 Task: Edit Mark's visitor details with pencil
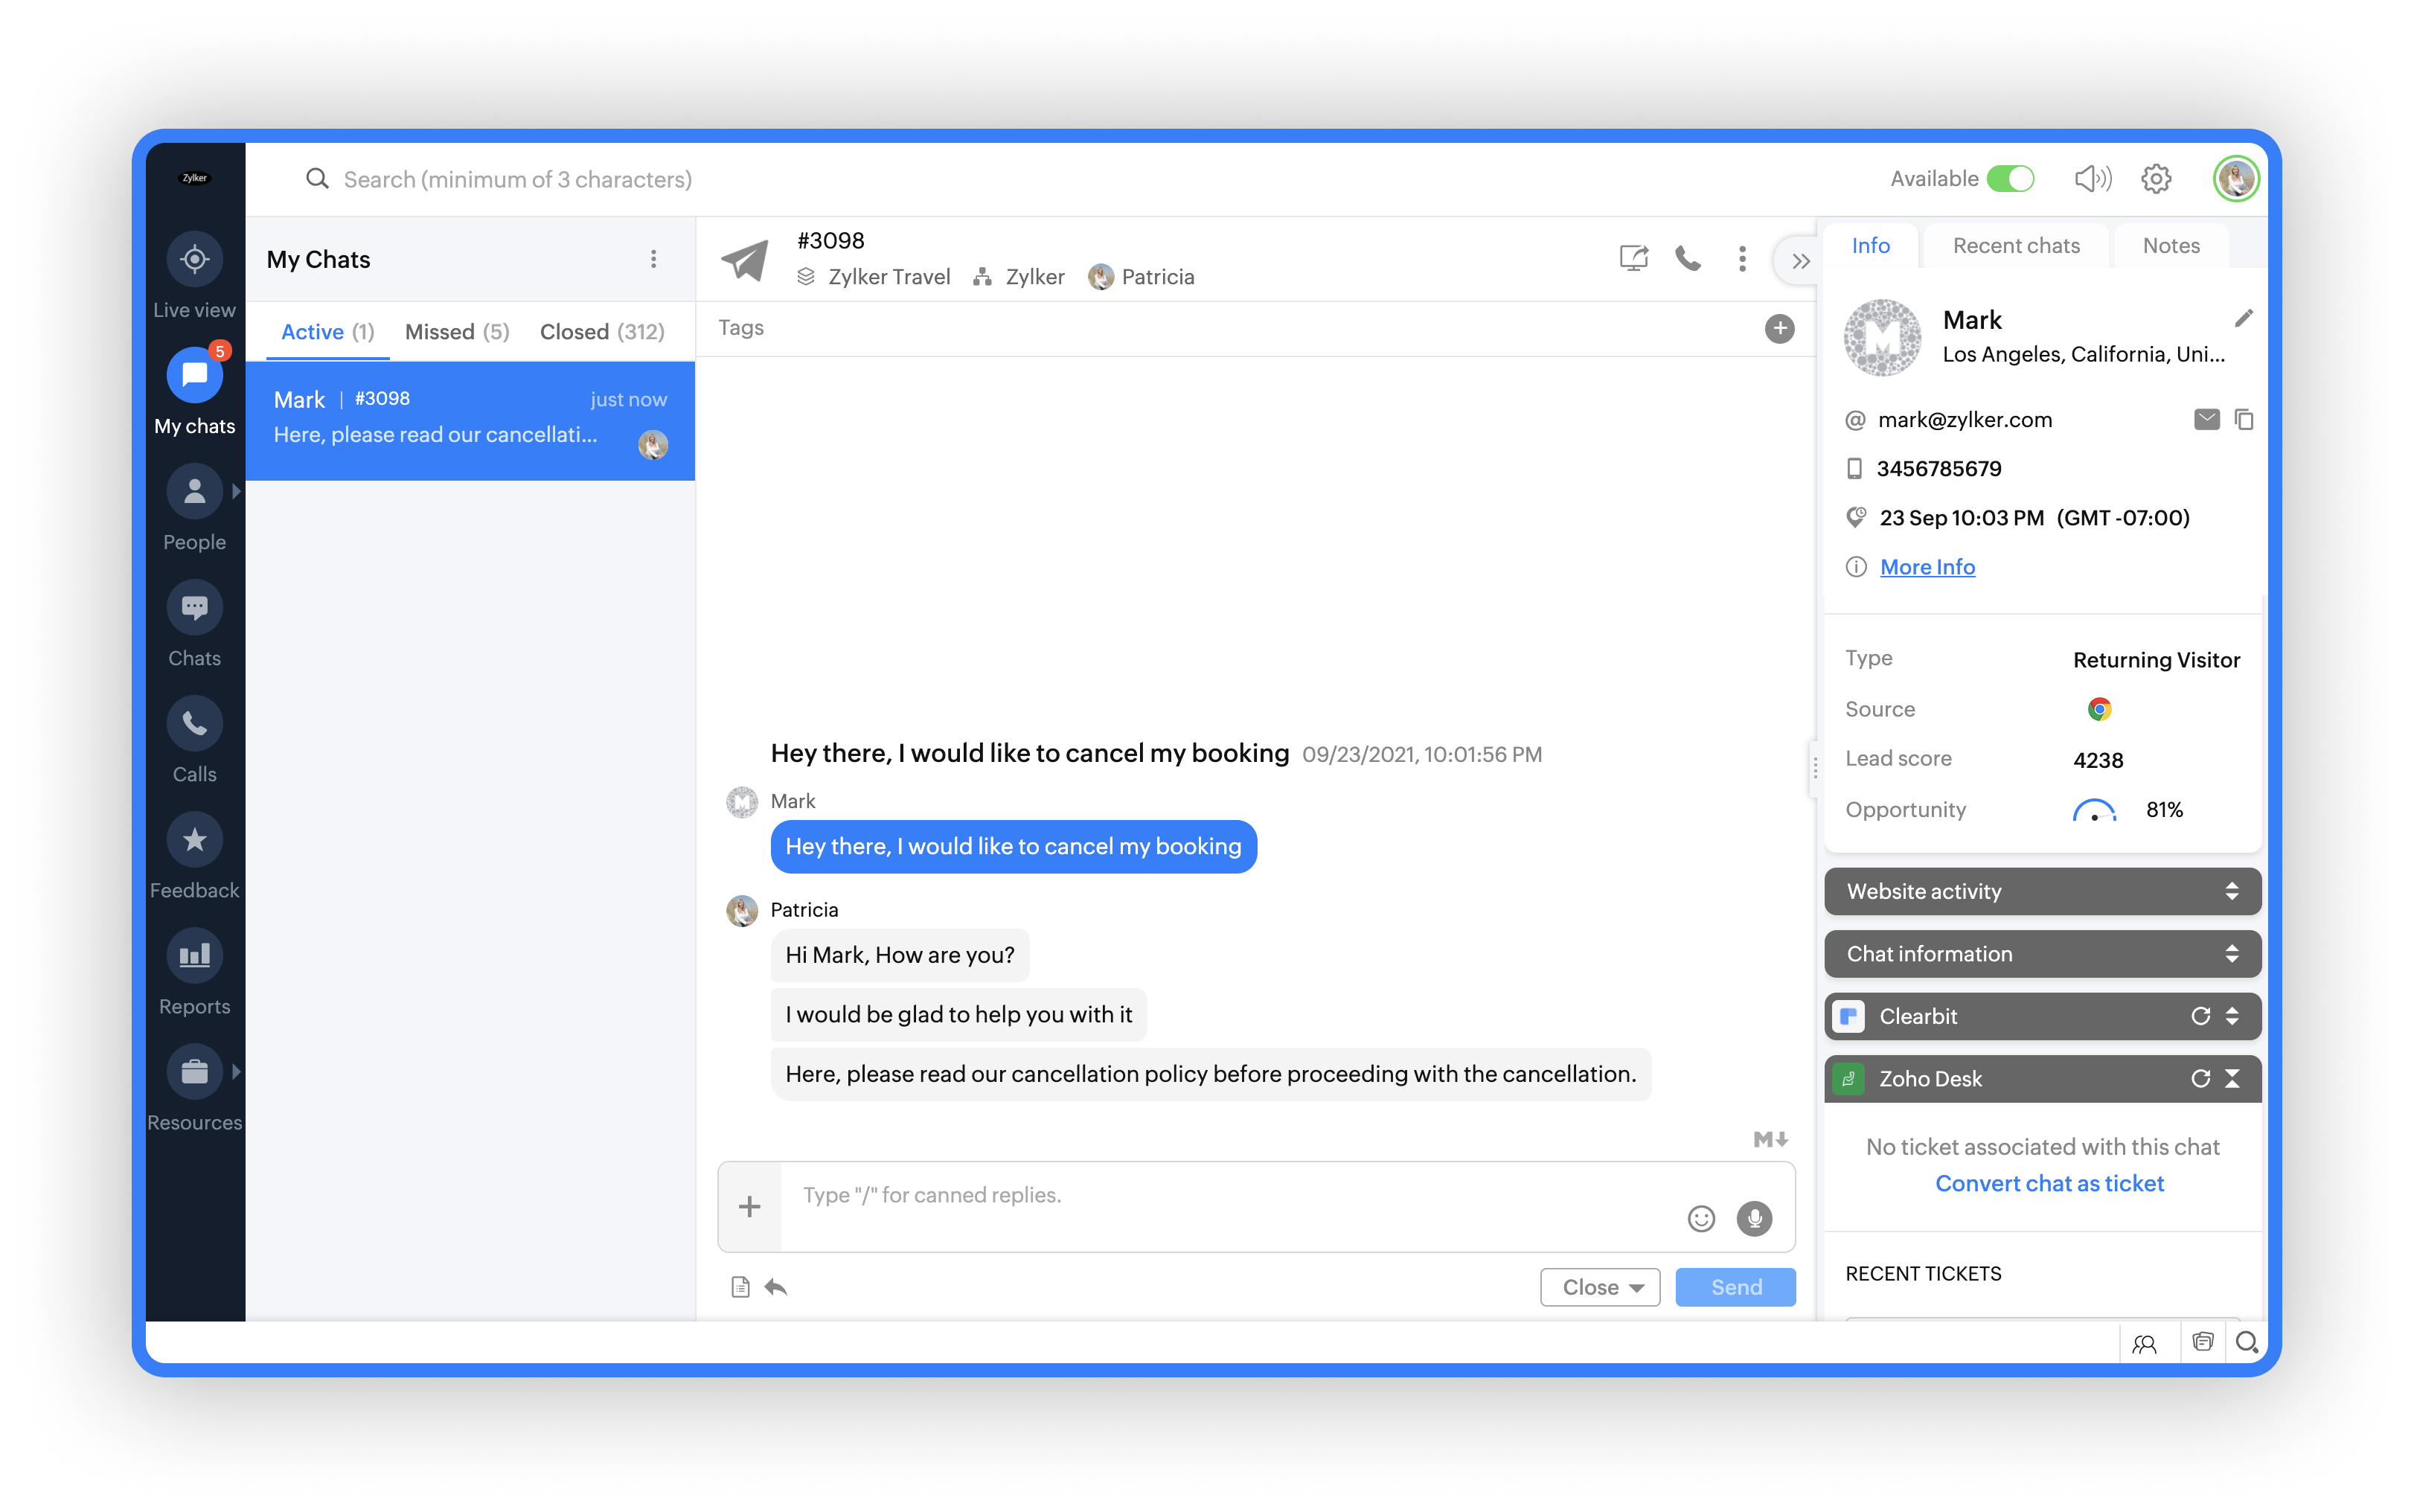click(x=2243, y=319)
